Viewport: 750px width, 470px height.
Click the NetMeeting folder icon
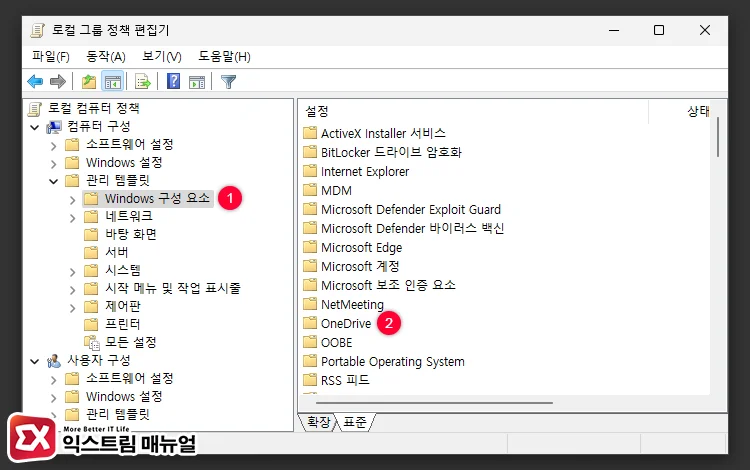coord(310,304)
